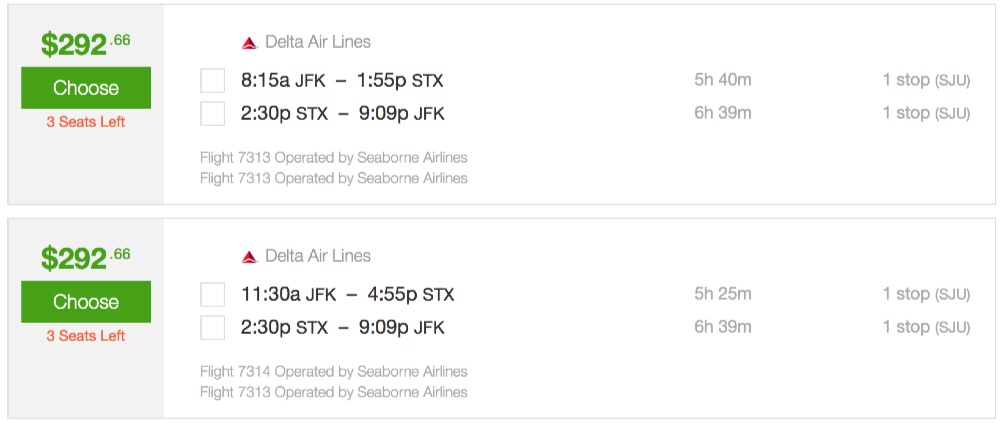Click the 1 stop (SJU) label beside 5h 40m
The image size is (1000, 427).
[x=926, y=80]
